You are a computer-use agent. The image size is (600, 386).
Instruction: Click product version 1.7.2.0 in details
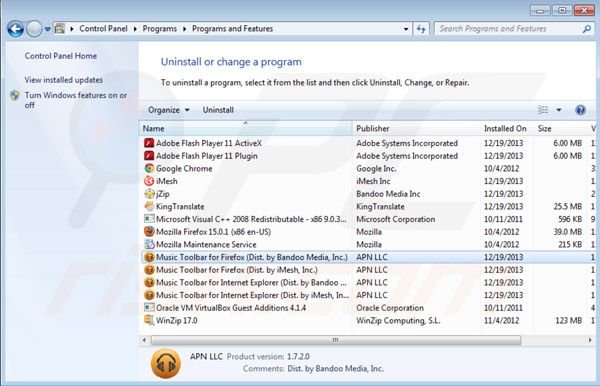coord(298,357)
